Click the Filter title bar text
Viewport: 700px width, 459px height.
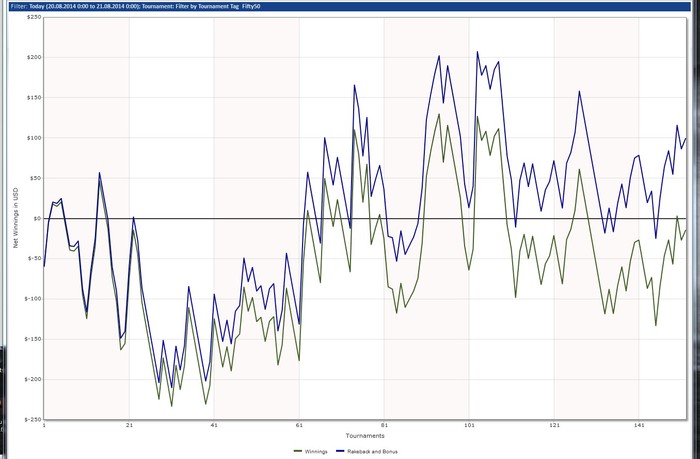tap(135, 7)
